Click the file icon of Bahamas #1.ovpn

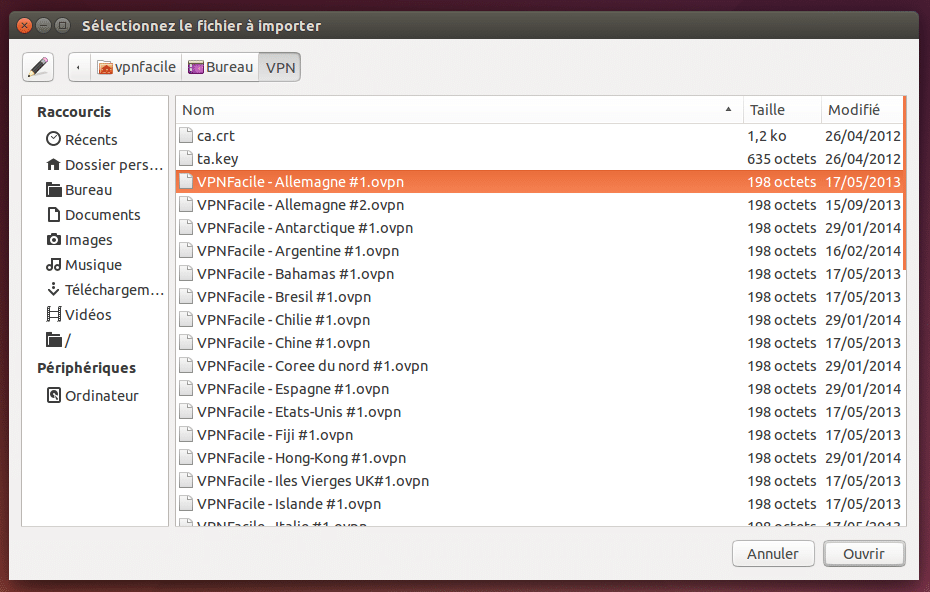(186, 273)
